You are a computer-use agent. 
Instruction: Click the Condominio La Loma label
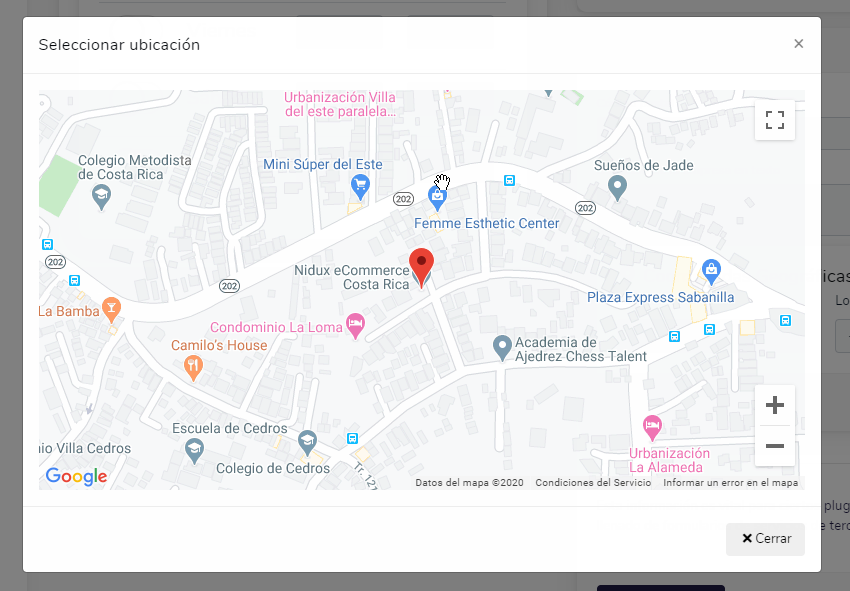tap(276, 327)
